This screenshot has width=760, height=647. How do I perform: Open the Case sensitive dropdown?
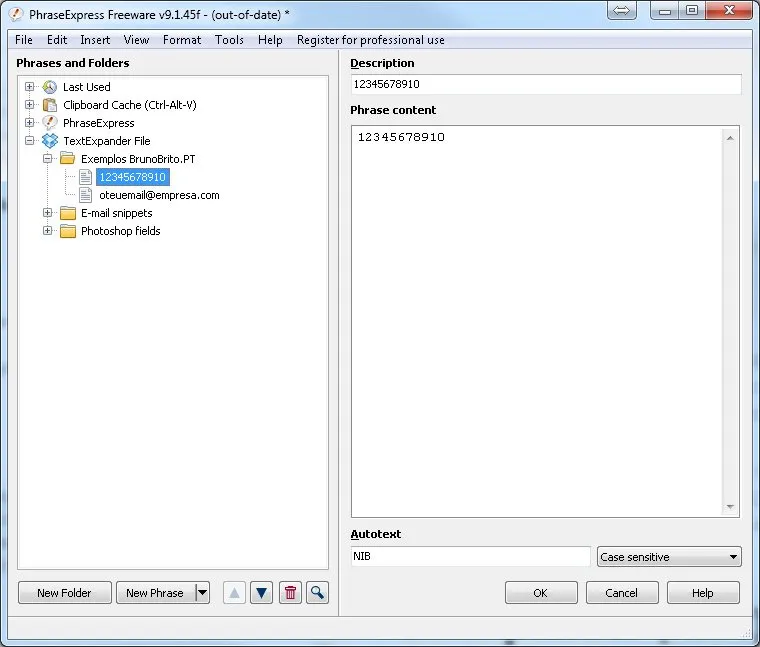(x=669, y=557)
